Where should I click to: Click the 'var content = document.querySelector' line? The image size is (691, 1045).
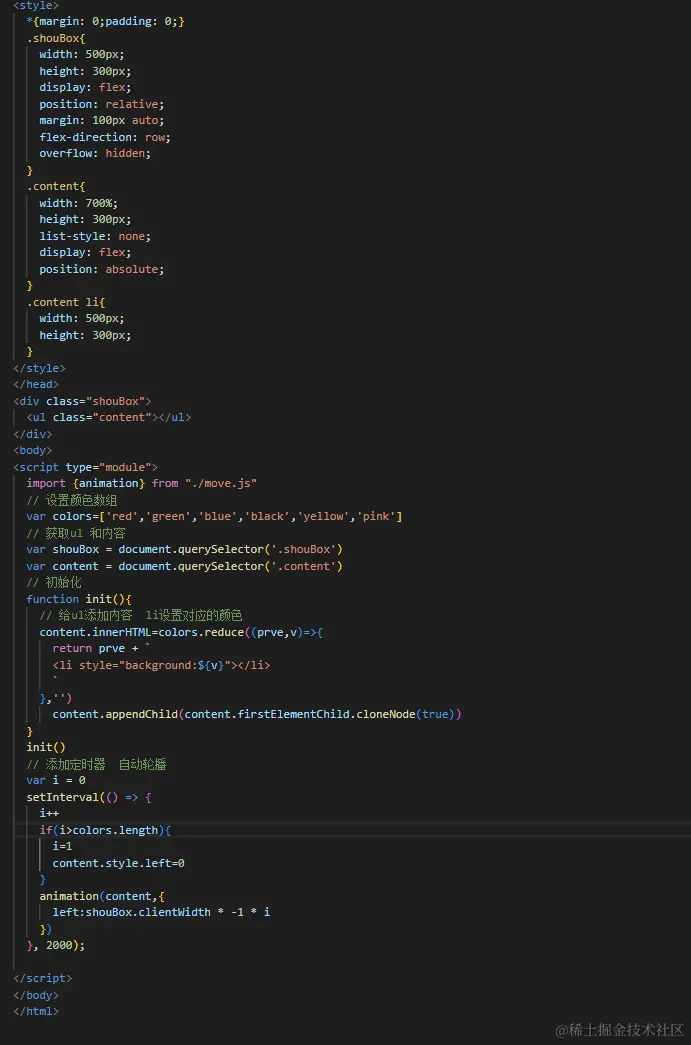click(185, 566)
